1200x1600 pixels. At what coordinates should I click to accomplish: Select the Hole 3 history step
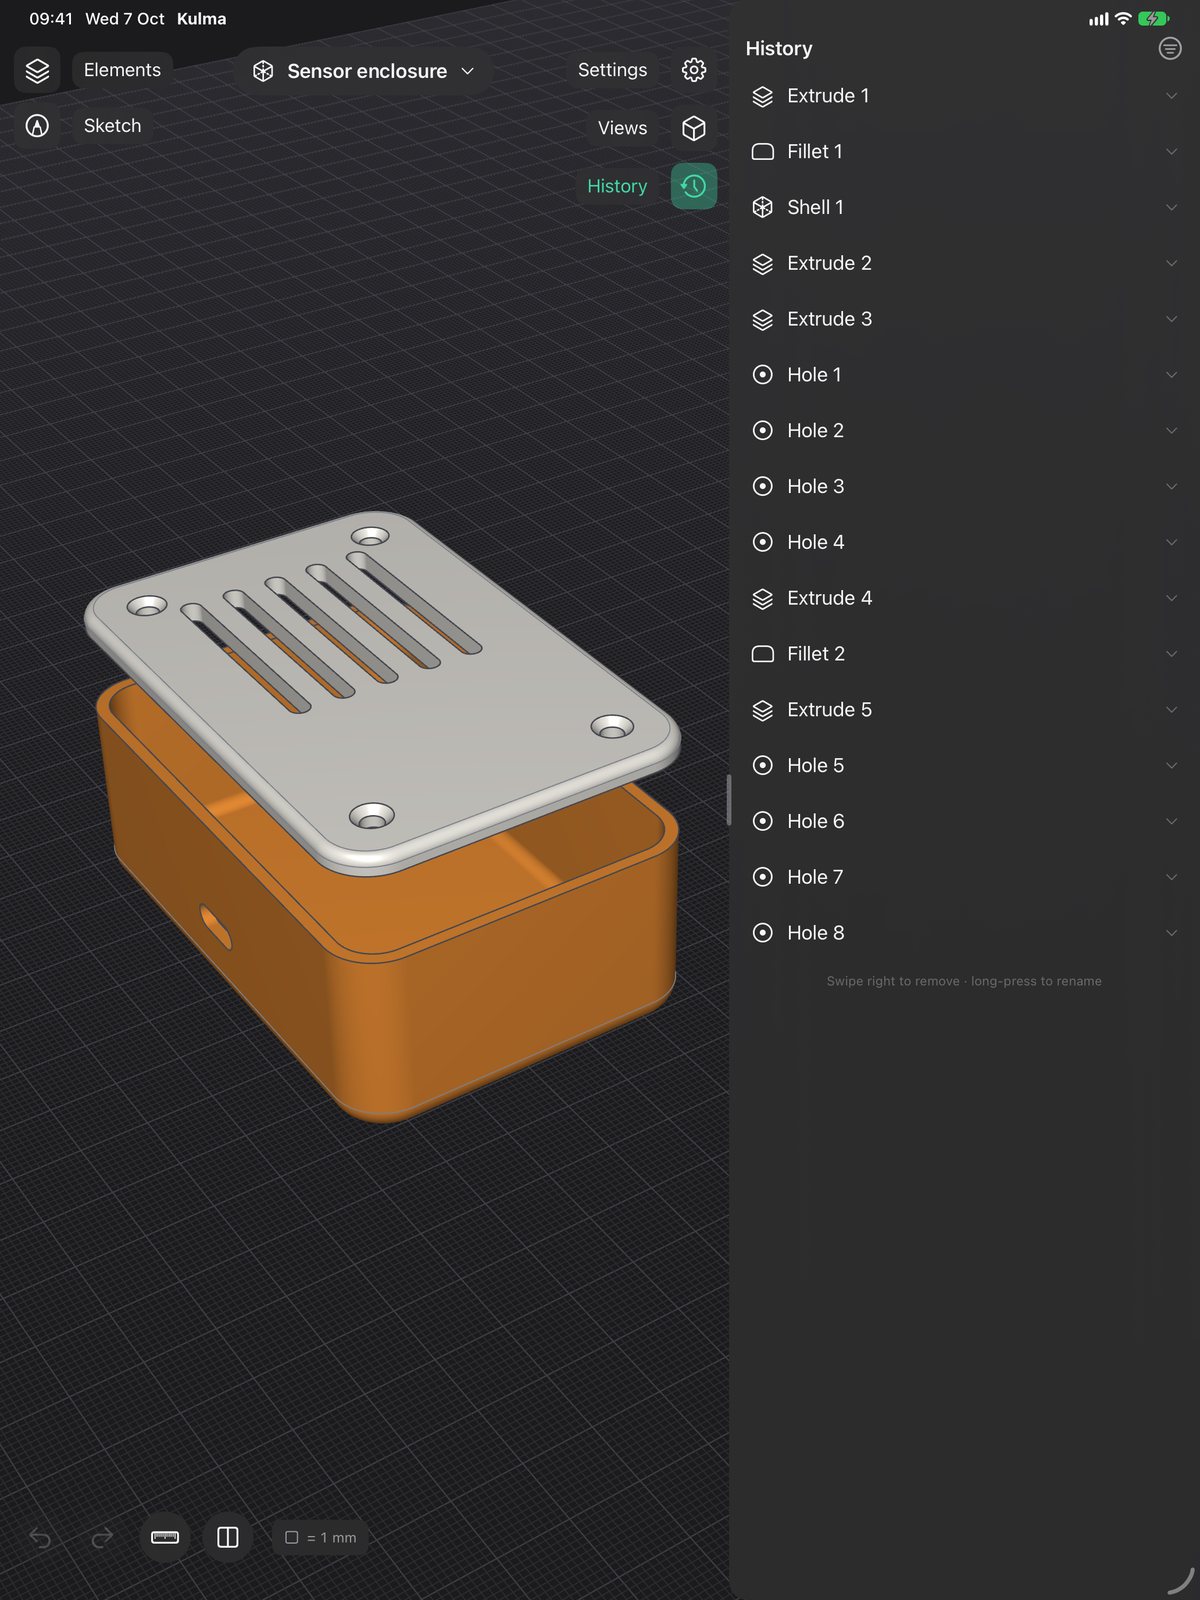964,486
